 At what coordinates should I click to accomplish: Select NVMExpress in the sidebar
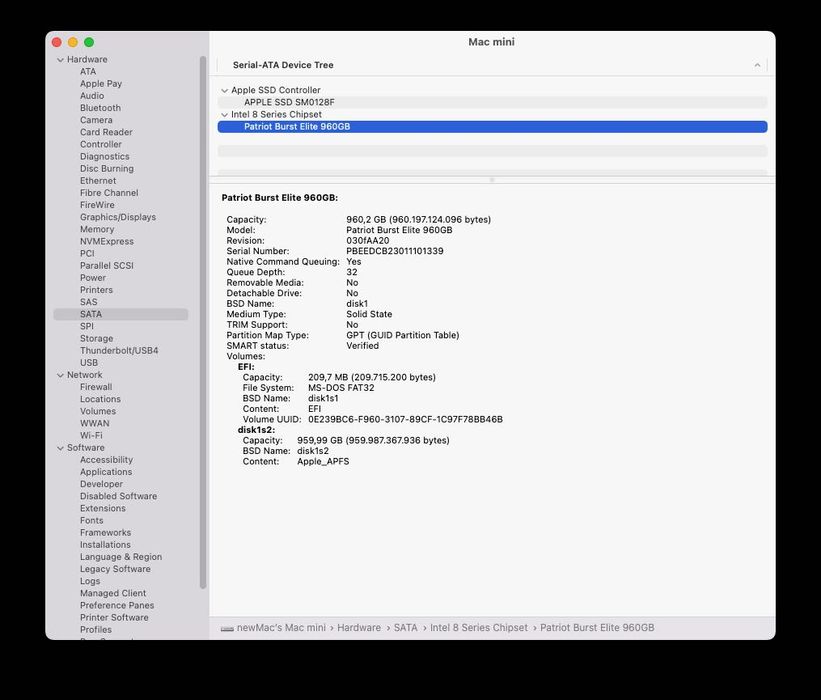coord(106,241)
